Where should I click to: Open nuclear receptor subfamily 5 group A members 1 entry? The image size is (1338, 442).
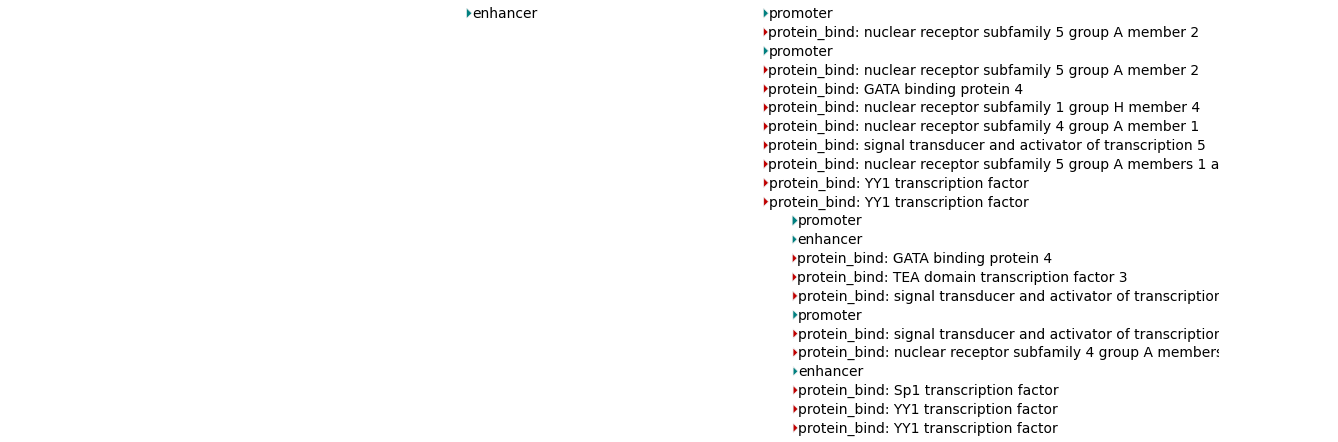coord(992,165)
